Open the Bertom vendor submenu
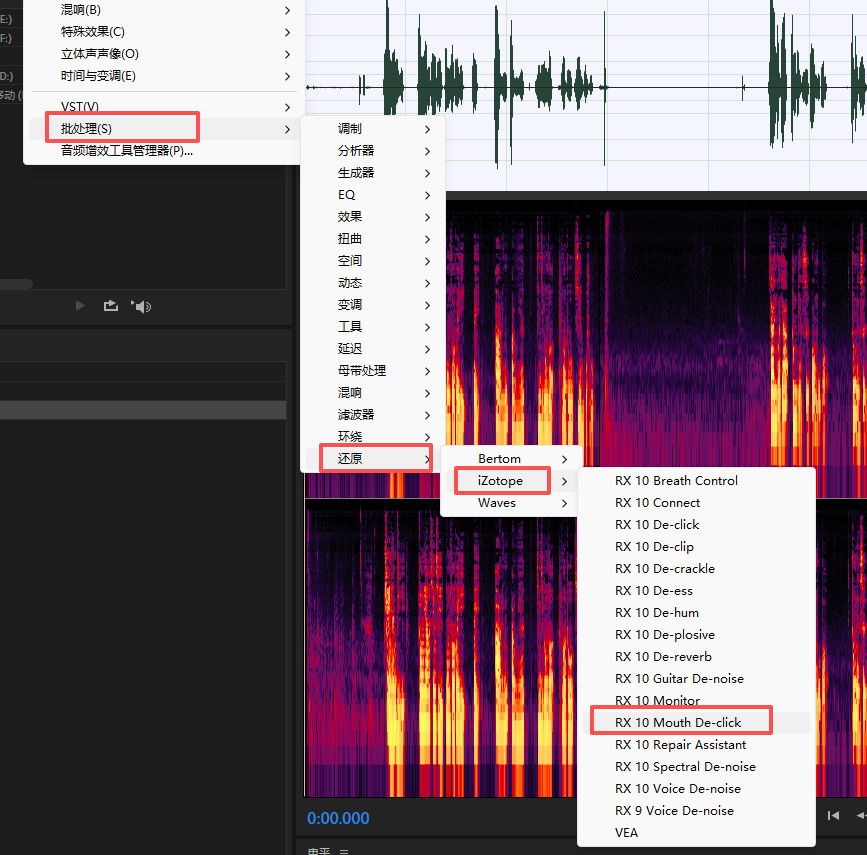 [511, 459]
